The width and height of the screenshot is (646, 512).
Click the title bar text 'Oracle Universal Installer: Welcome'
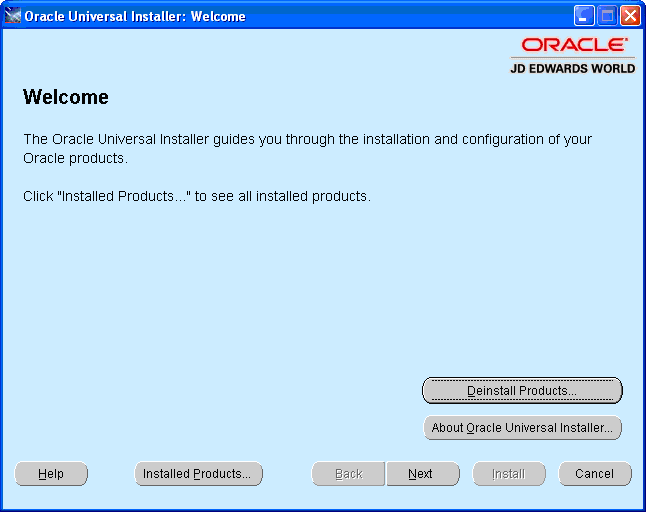(x=135, y=16)
